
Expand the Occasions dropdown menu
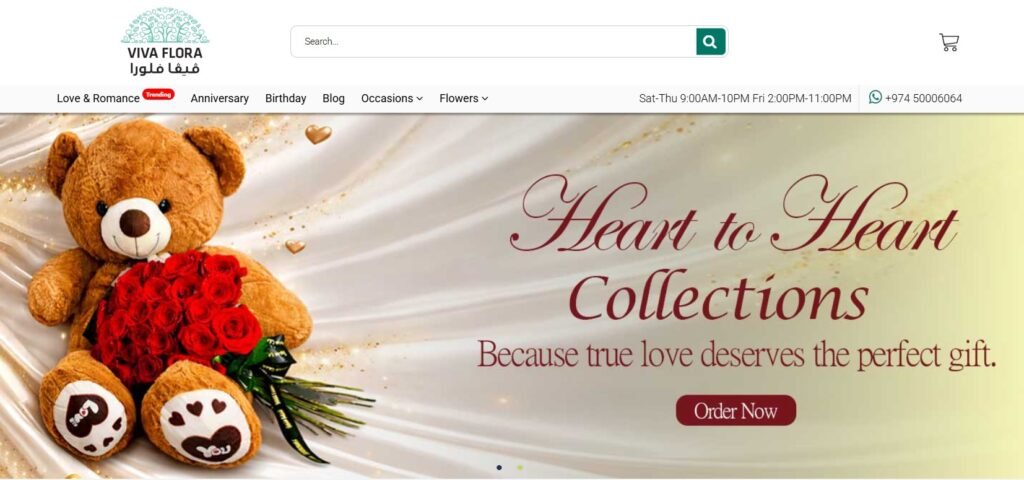392,99
